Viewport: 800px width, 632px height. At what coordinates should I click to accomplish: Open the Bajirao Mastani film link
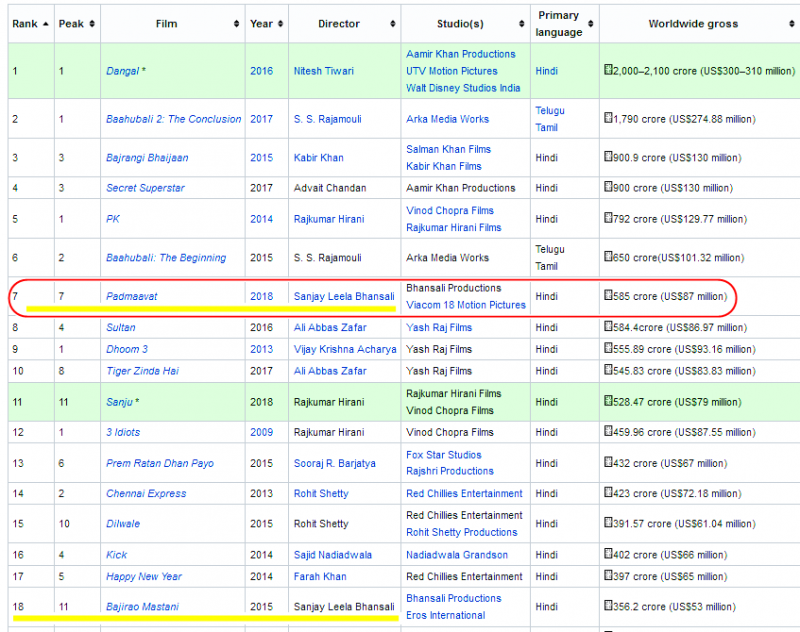coord(142,606)
